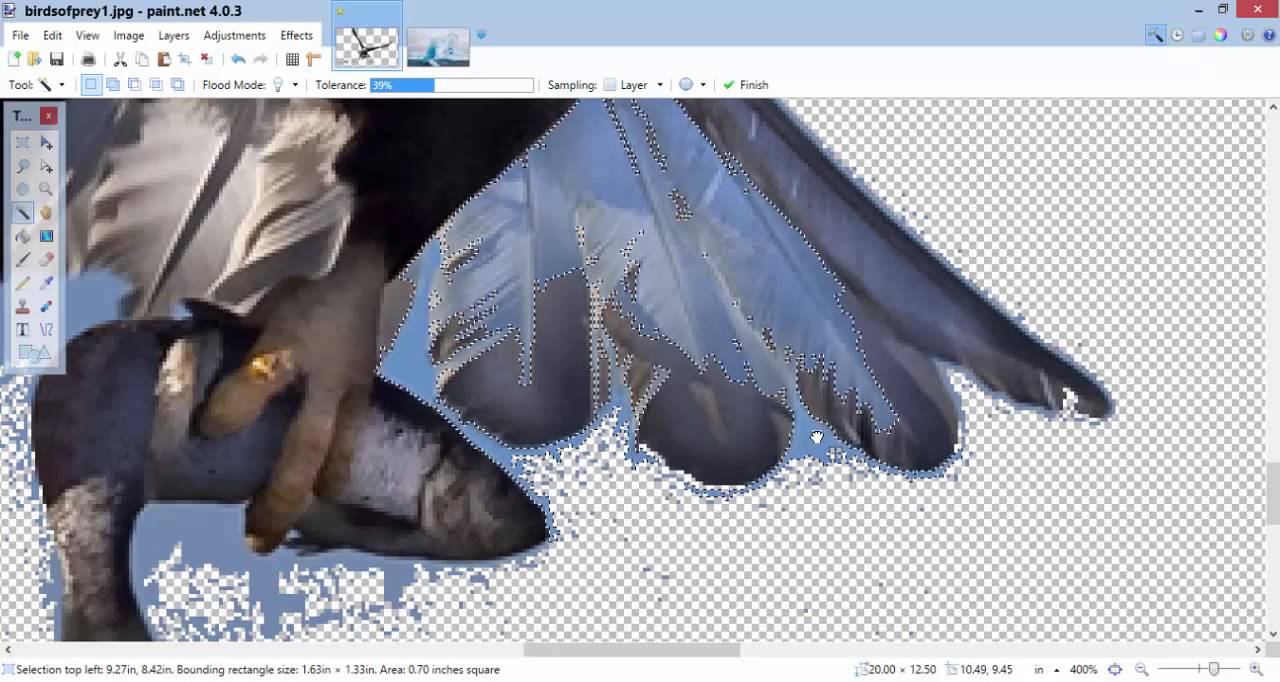
Task: Select the Magic Wand tool in Tools panel
Action: click(22, 213)
